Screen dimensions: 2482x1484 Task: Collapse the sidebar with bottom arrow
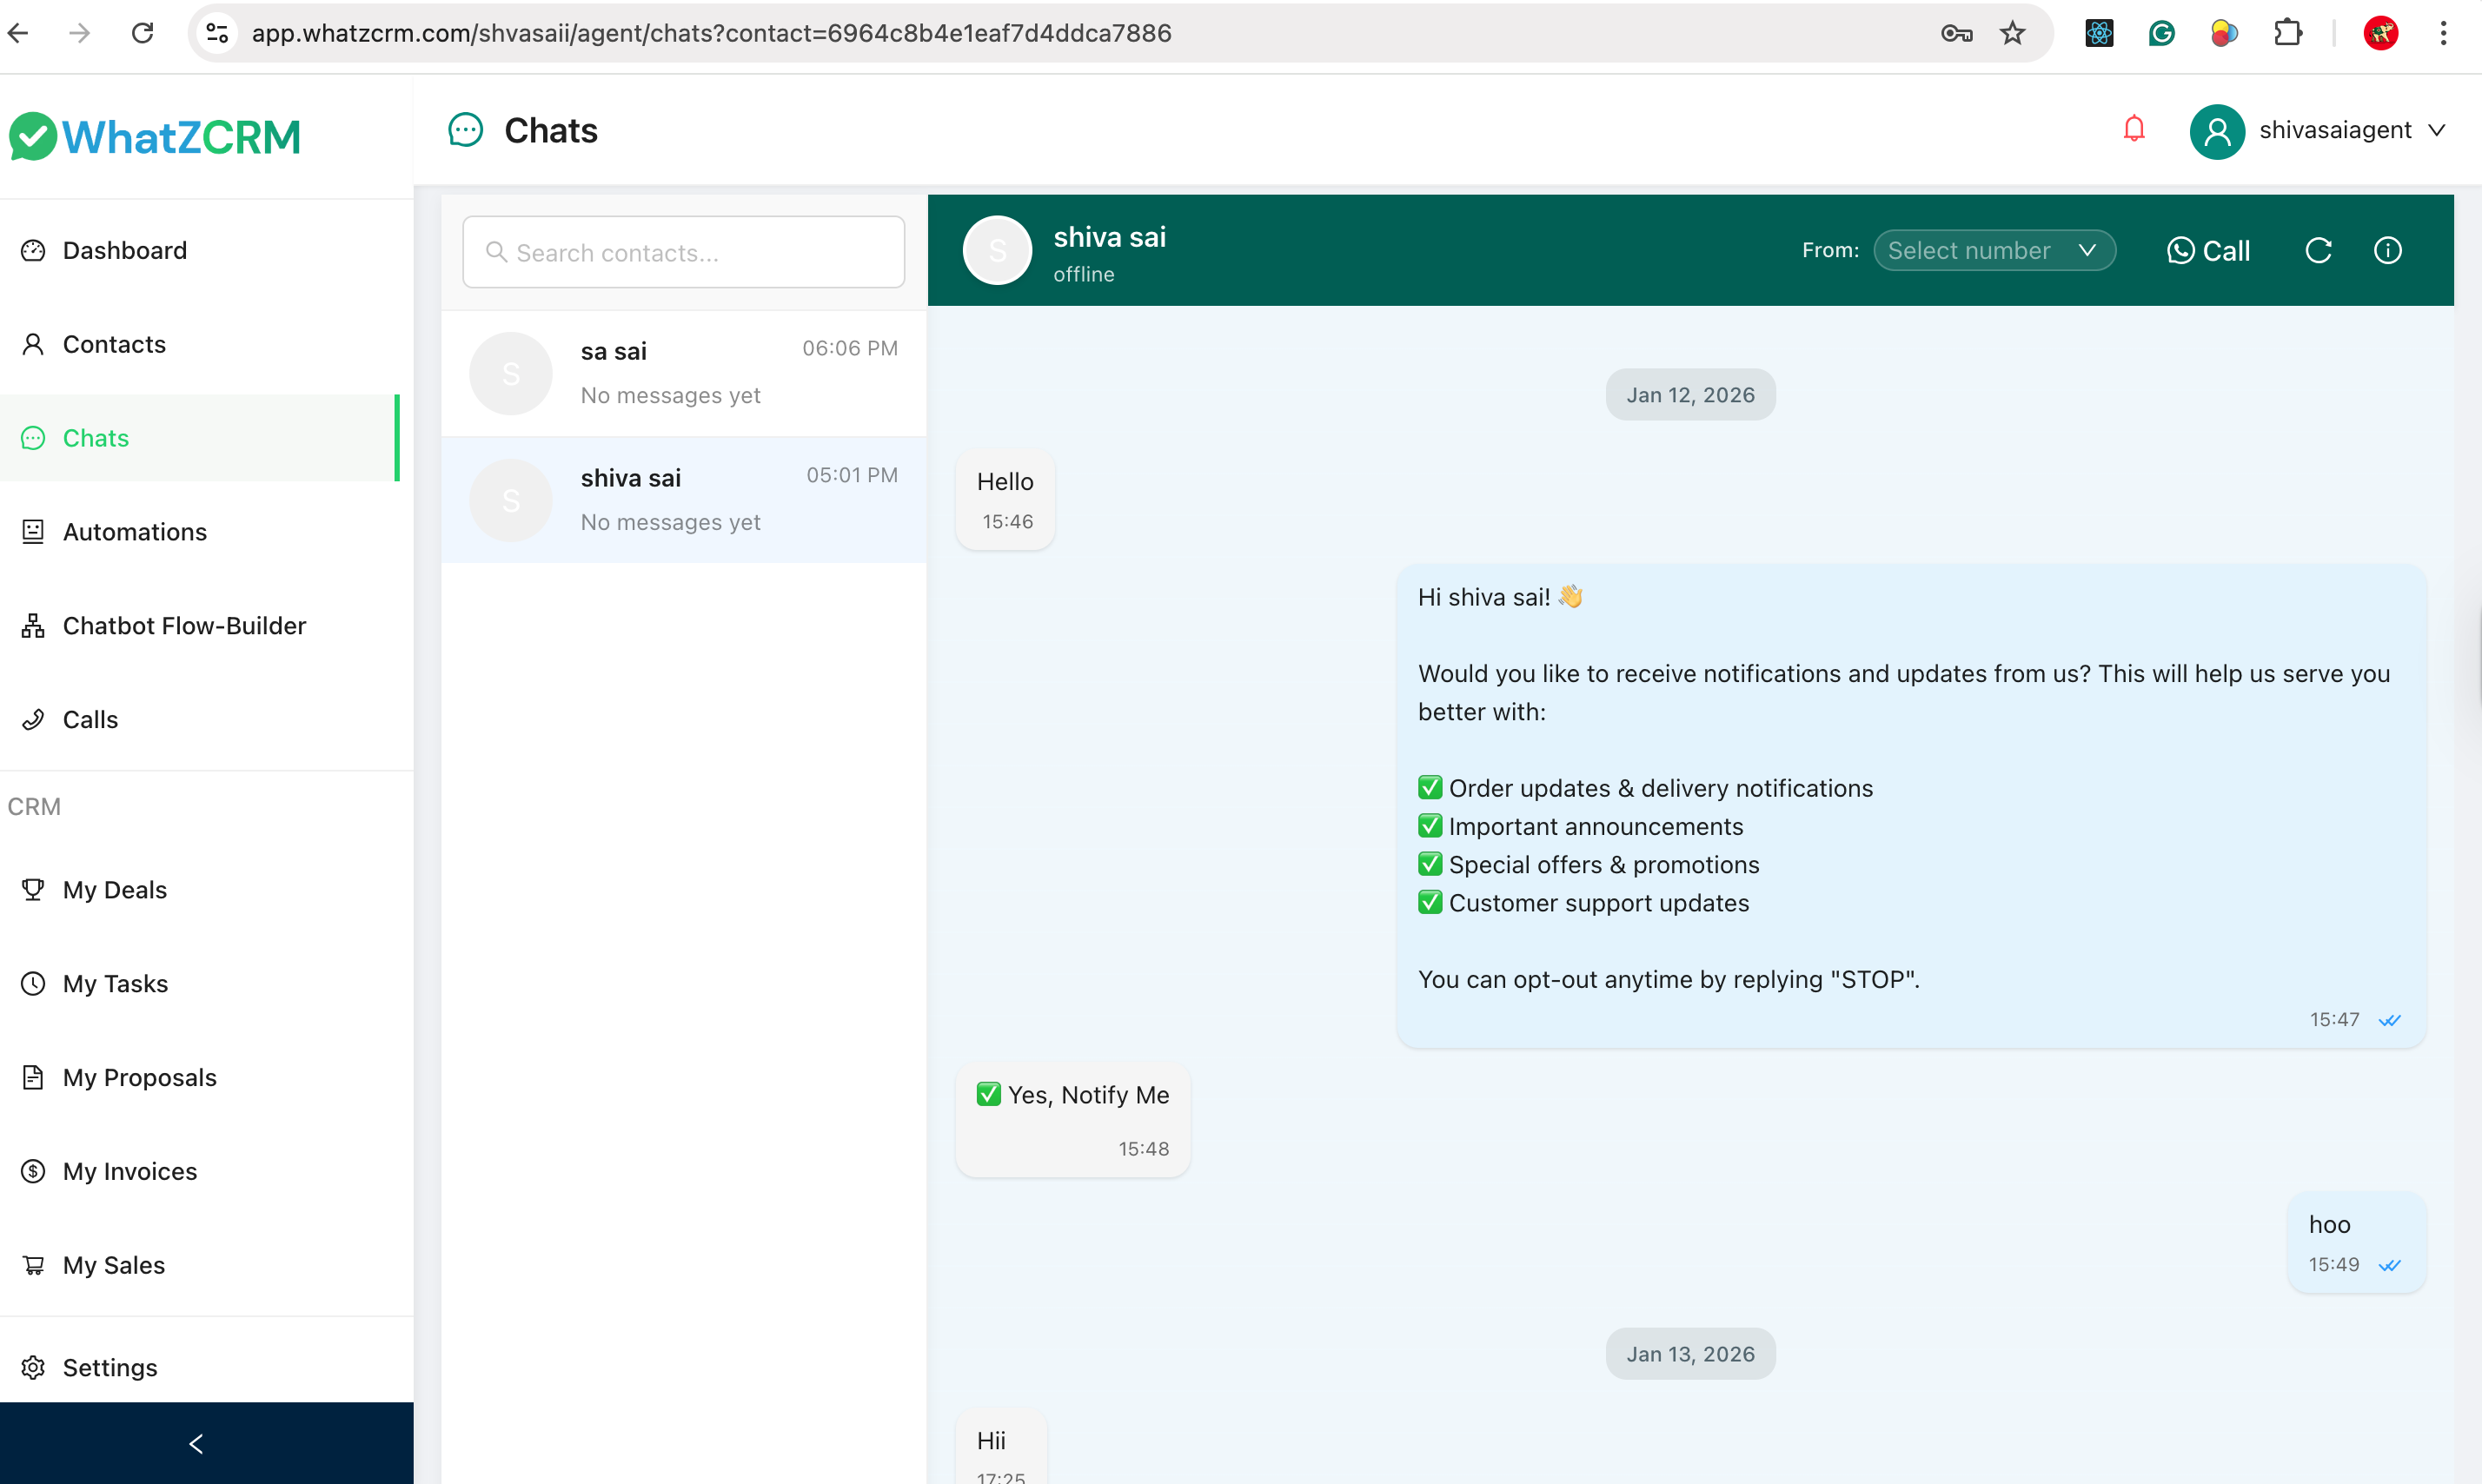(196, 1443)
